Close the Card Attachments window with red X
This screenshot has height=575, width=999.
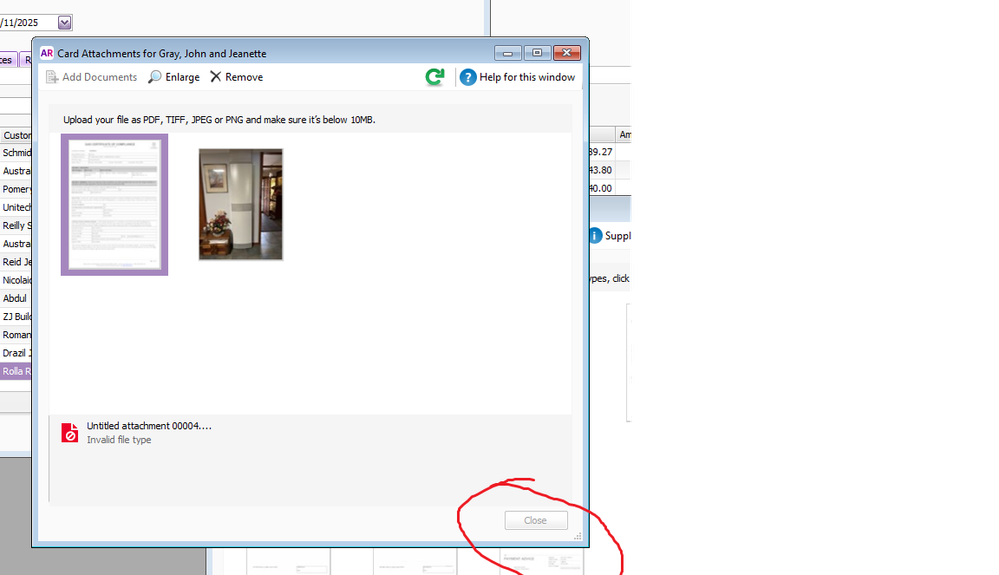click(x=567, y=53)
